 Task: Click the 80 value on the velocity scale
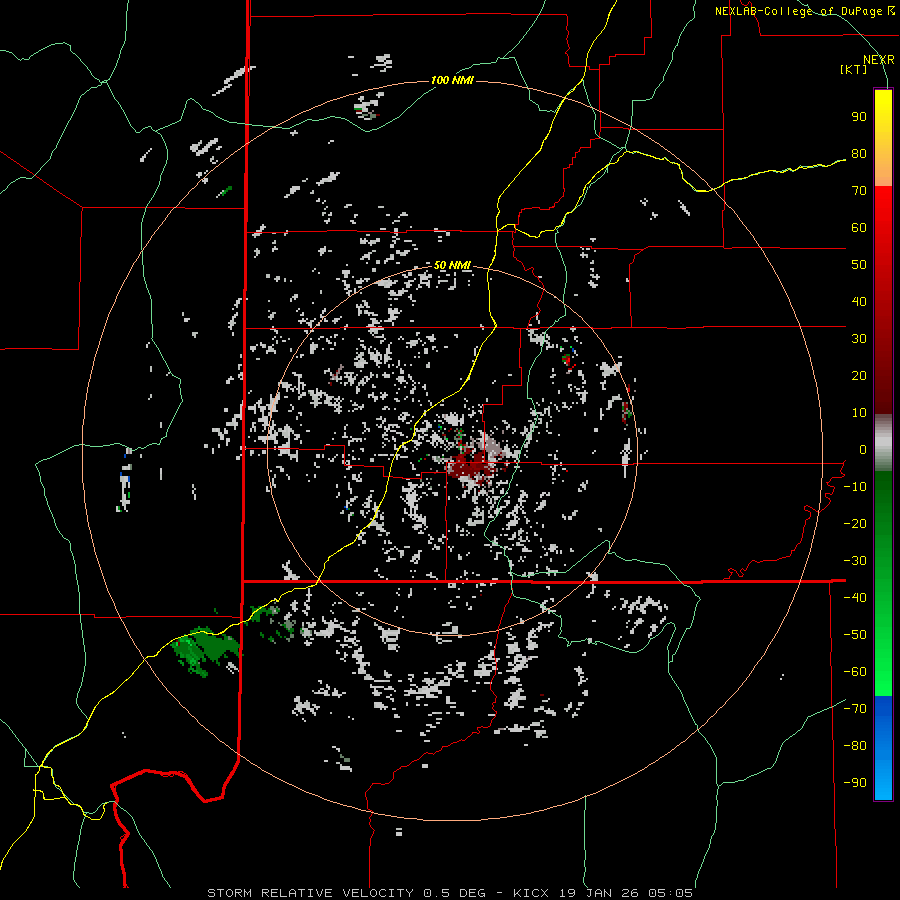(x=859, y=153)
